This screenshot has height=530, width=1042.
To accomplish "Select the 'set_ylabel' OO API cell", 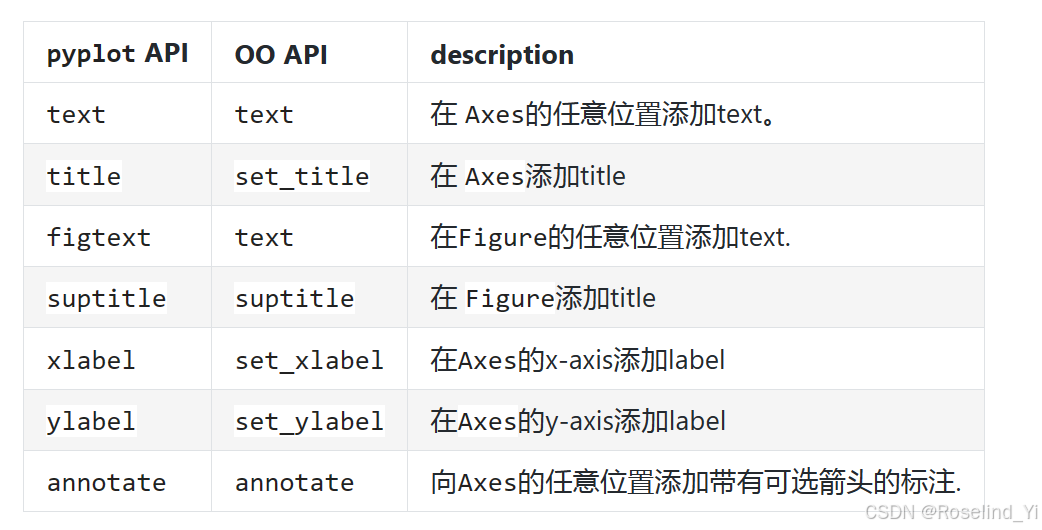I will point(310,422).
